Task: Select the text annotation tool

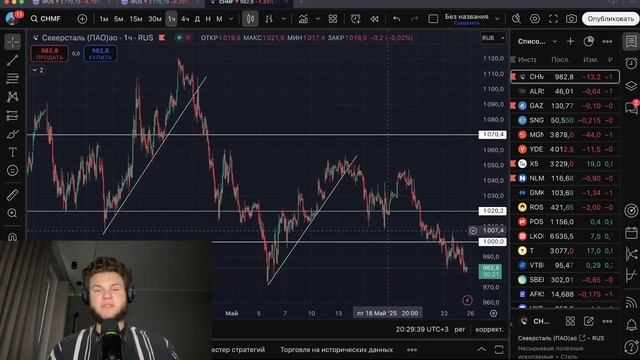Action: (x=13, y=152)
